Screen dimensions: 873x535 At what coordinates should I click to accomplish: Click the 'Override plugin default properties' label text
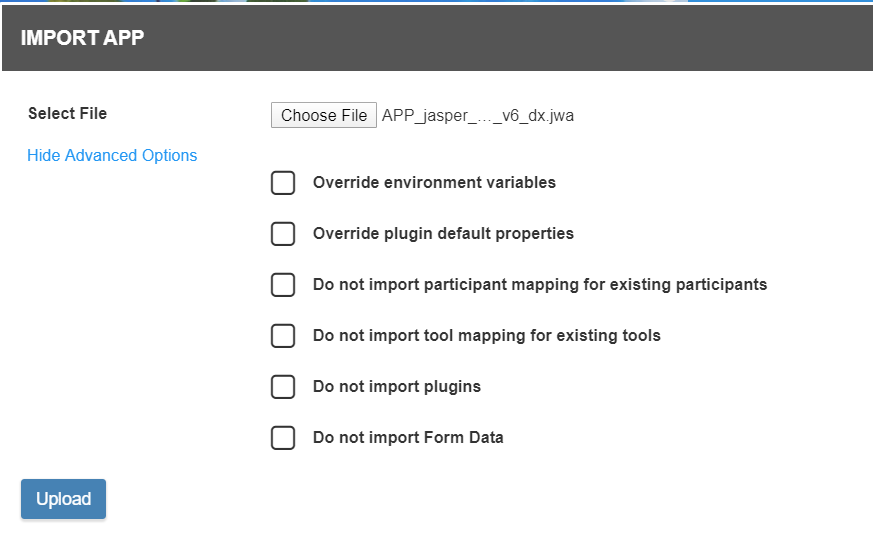pos(443,234)
